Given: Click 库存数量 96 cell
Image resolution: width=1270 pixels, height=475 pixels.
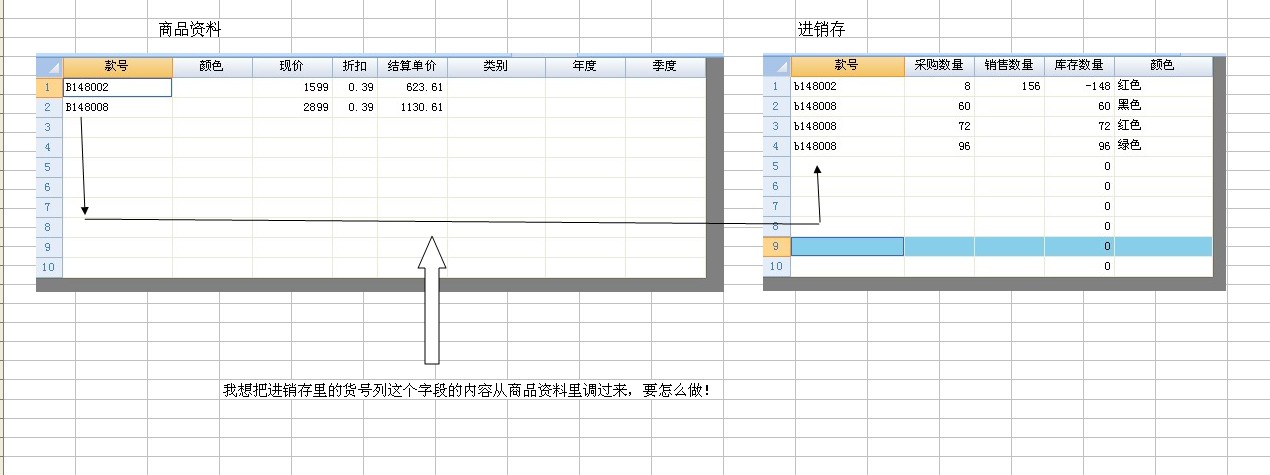Looking at the screenshot, I should click(1079, 146).
